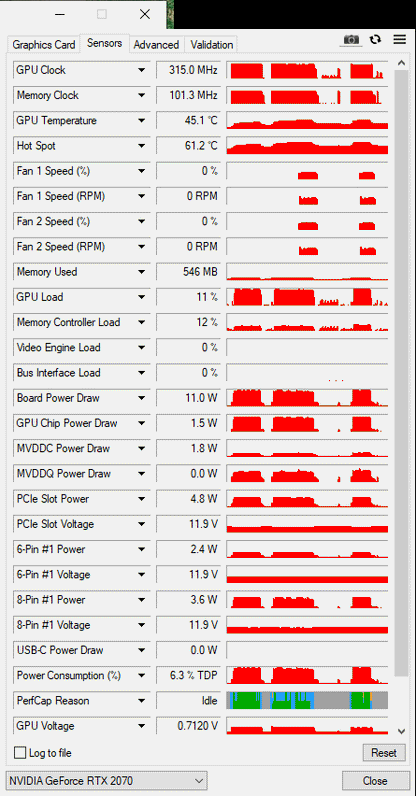The height and width of the screenshot is (796, 416).
Task: Click the Board Power Draw graph
Action: (307, 398)
